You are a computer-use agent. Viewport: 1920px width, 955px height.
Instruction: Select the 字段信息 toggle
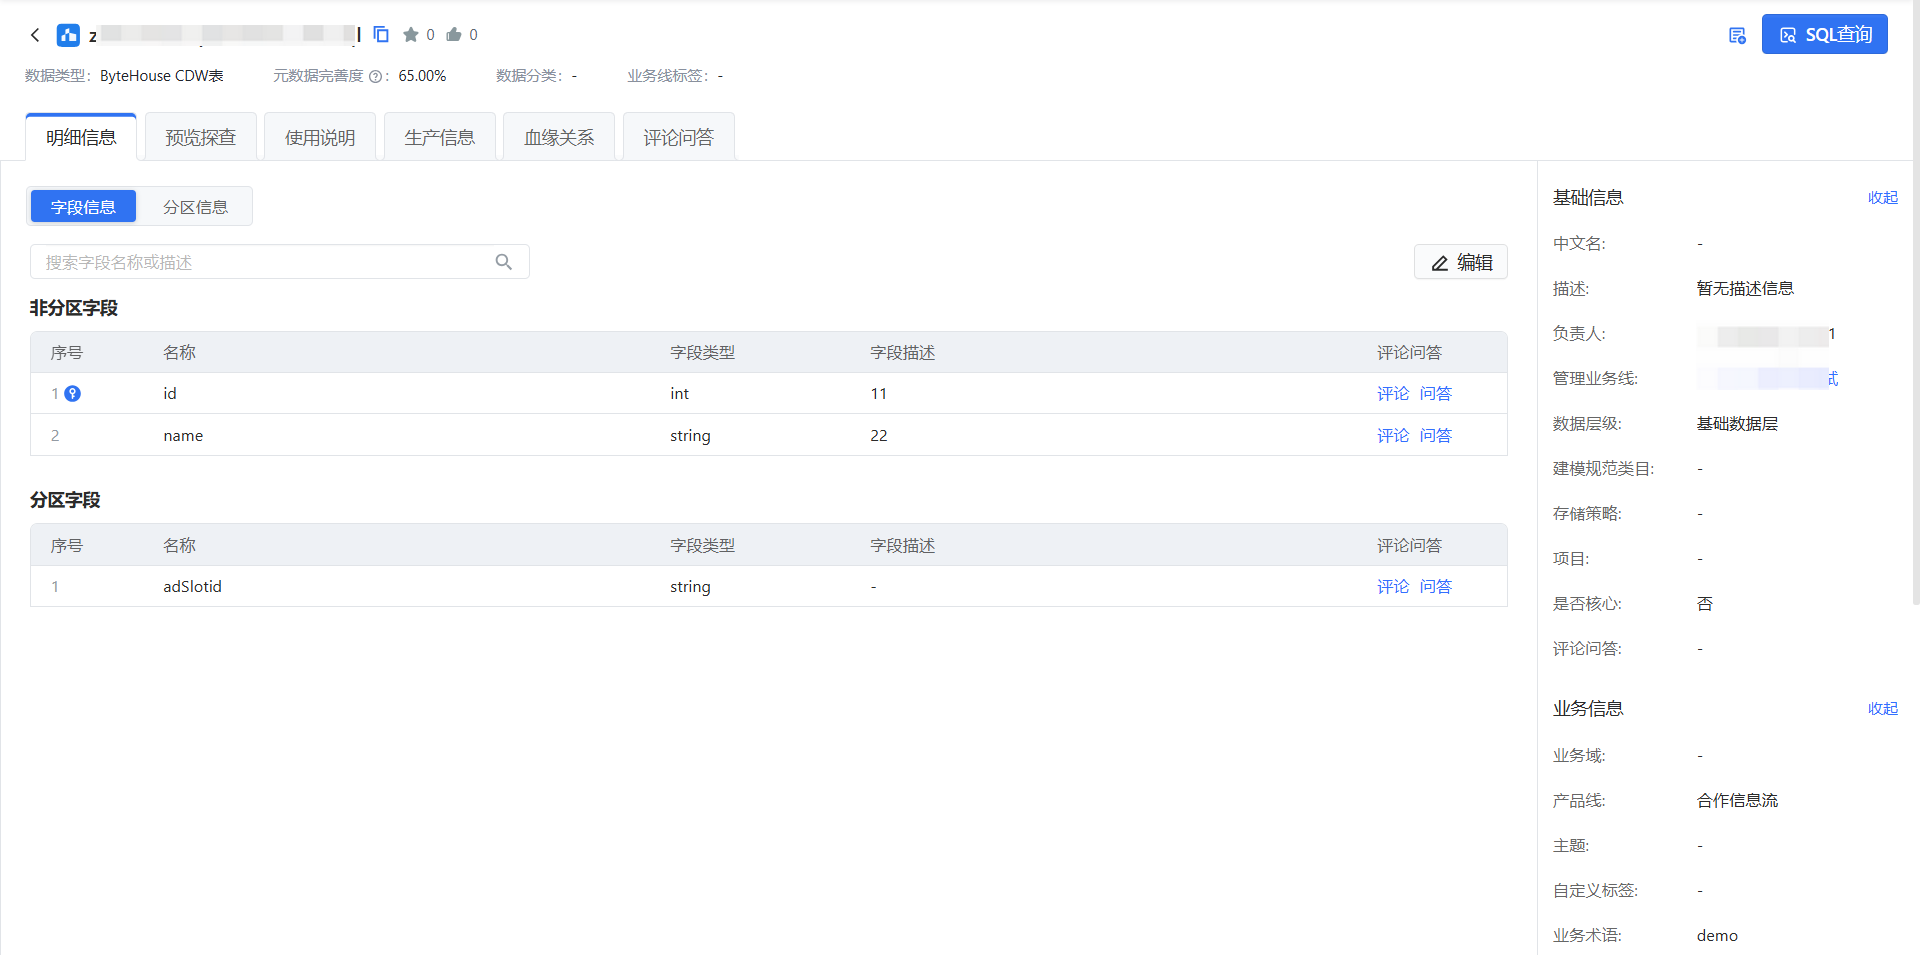coord(83,207)
